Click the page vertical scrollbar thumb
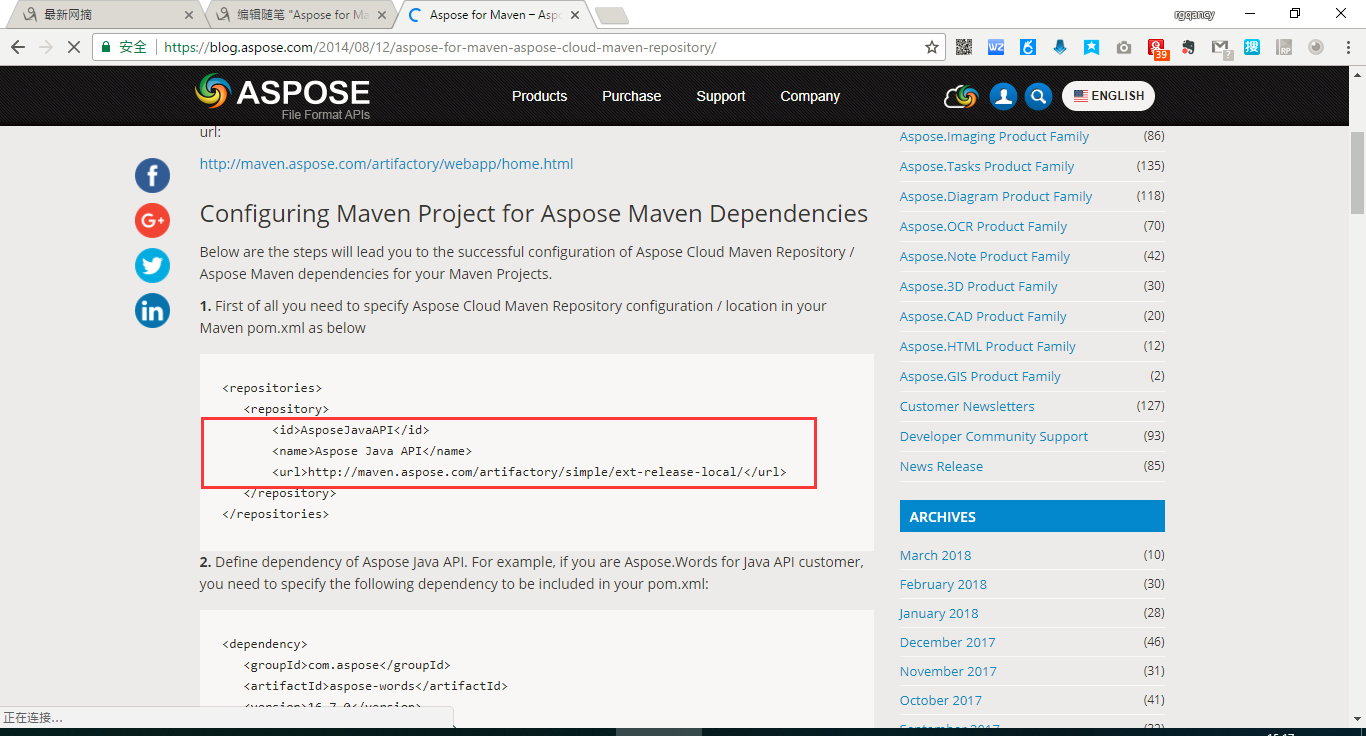The height and width of the screenshot is (736, 1366). [x=1357, y=172]
